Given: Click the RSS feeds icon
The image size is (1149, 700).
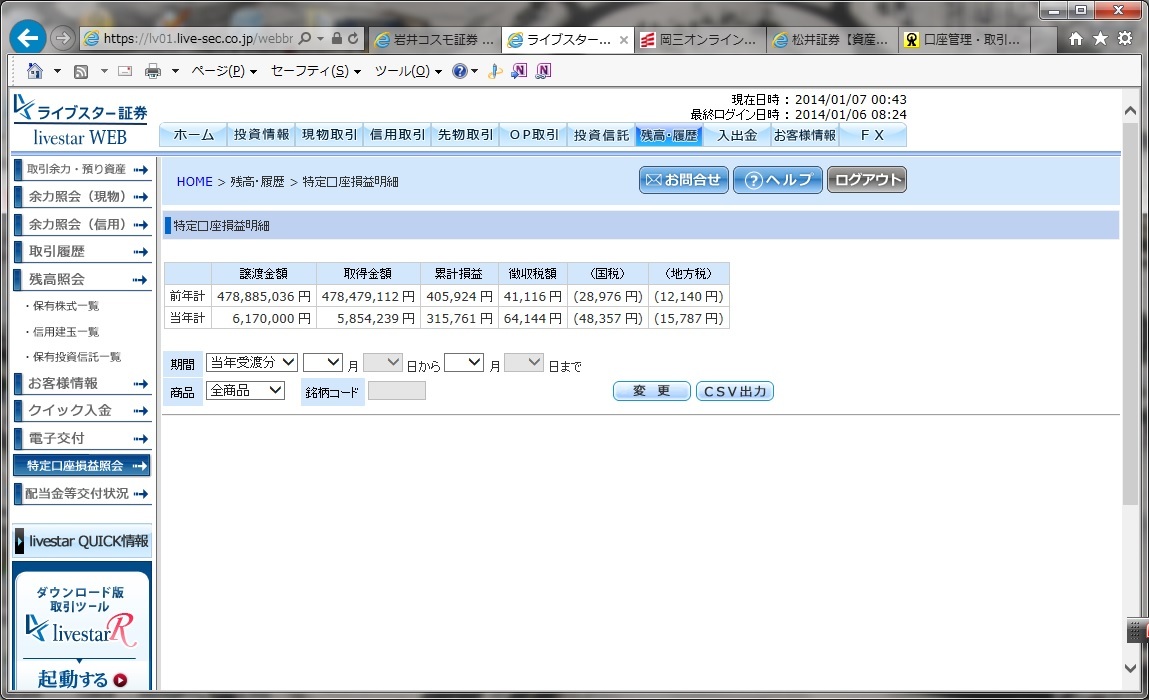Looking at the screenshot, I should pyautogui.click(x=81, y=71).
